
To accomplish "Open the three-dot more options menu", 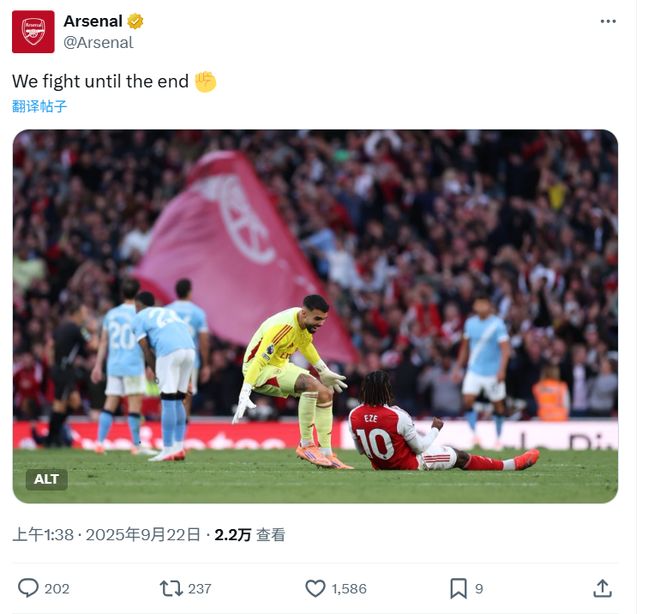I will (608, 21).
